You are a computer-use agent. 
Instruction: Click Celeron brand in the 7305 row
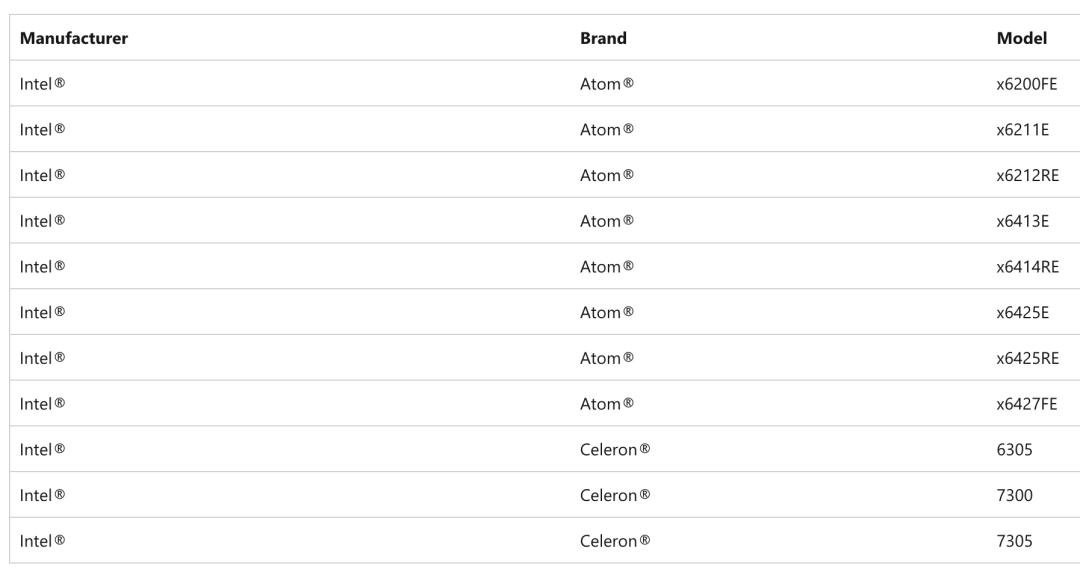click(x=615, y=541)
